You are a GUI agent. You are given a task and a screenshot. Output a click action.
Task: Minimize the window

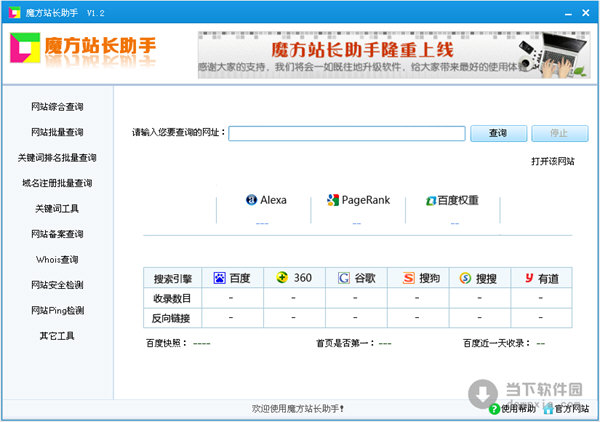click(568, 13)
